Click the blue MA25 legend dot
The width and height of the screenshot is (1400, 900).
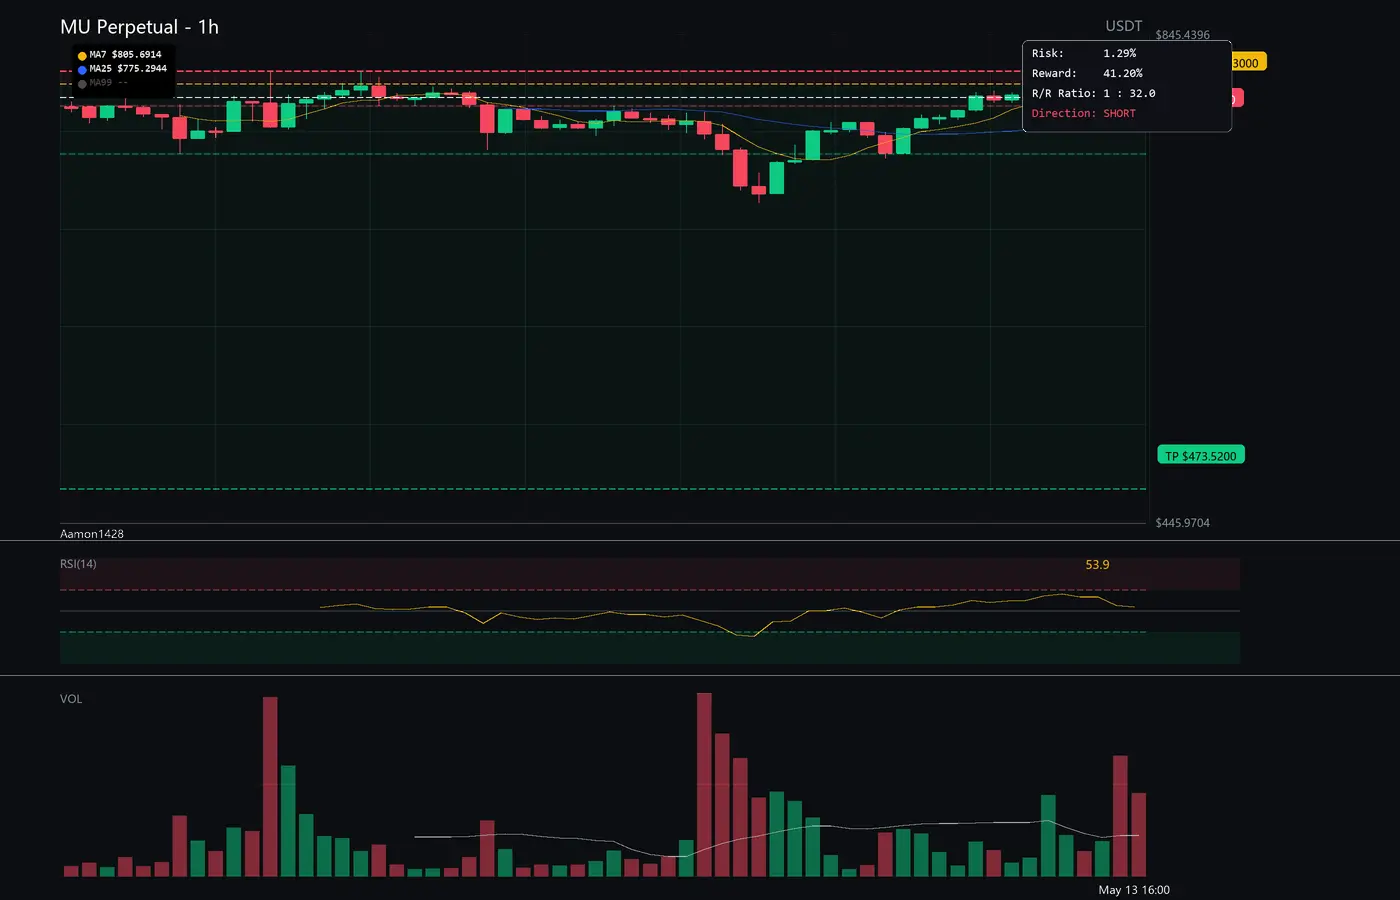82,70
